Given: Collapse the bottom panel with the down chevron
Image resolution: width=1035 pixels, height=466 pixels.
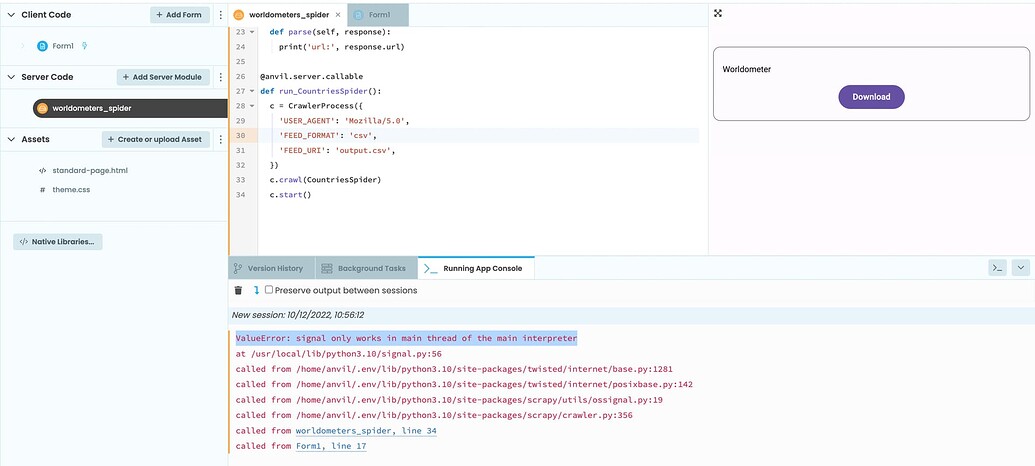Looking at the screenshot, I should point(1020,267).
